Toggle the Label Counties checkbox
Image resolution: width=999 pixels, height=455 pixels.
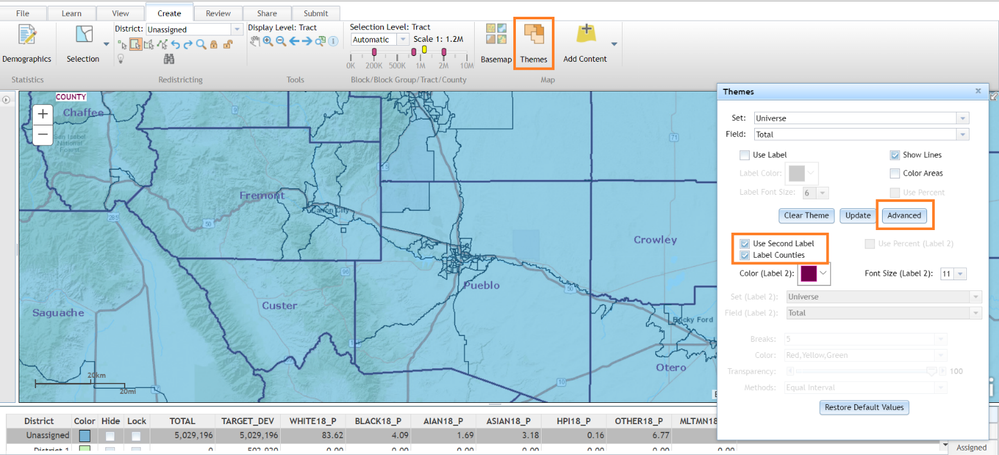[745, 255]
